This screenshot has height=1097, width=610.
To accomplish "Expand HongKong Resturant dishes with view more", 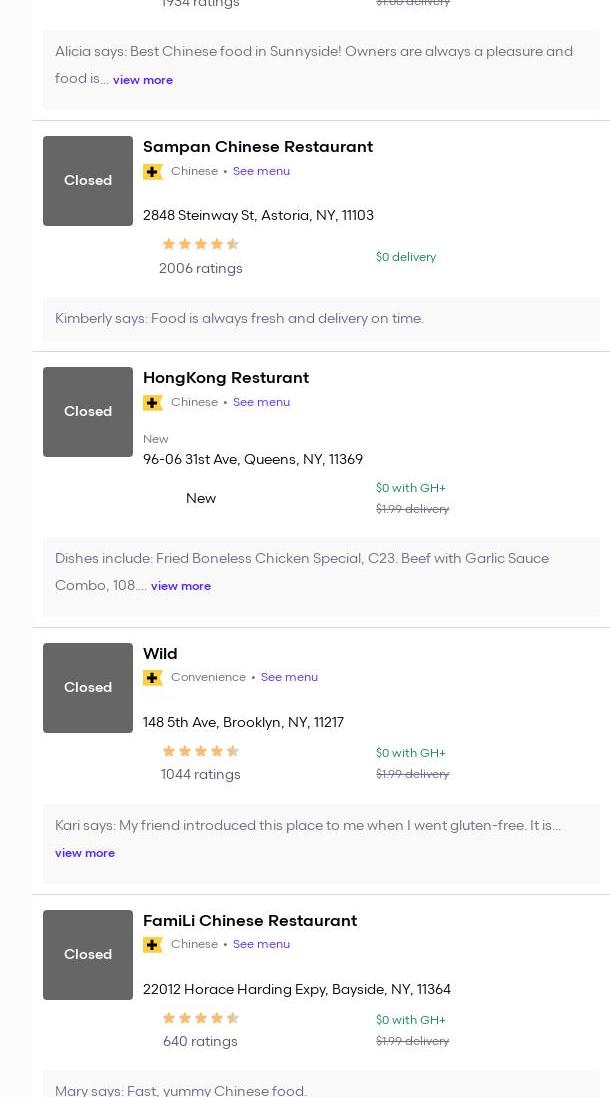I will (x=181, y=586).
